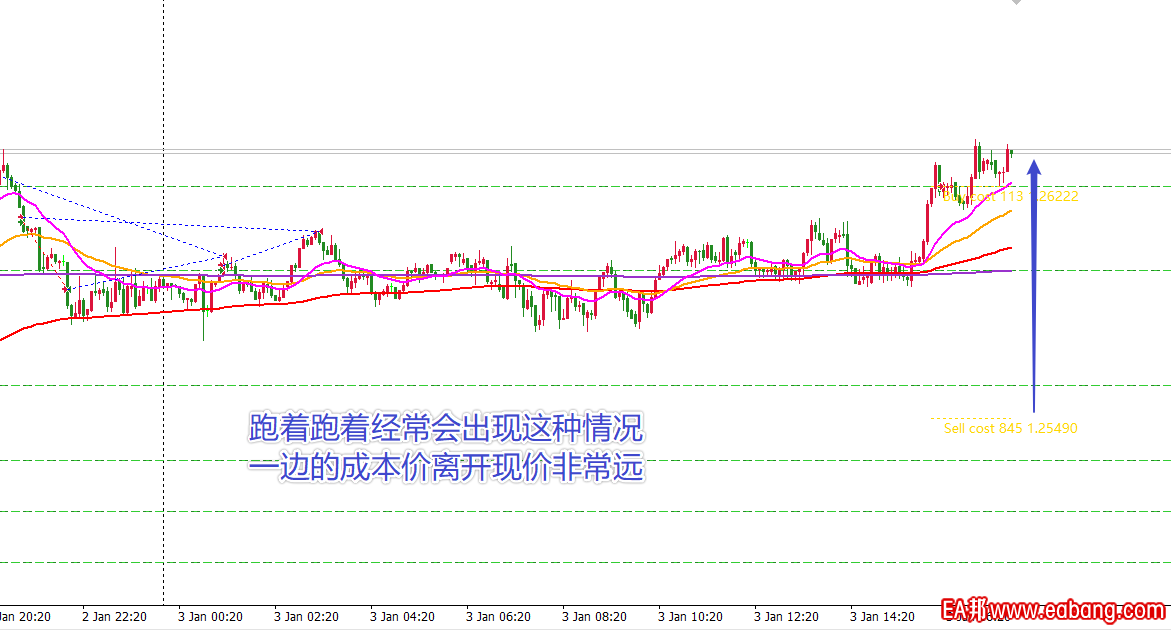Select the '3 Jan 12:20' time axis label
The image size is (1171, 630).
click(x=786, y=617)
